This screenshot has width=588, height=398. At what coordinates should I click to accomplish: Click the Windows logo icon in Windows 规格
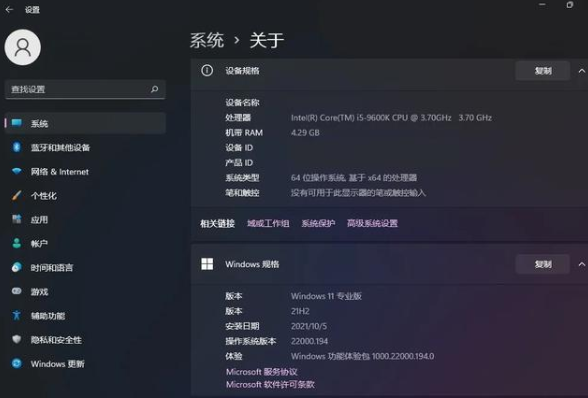coord(207,264)
